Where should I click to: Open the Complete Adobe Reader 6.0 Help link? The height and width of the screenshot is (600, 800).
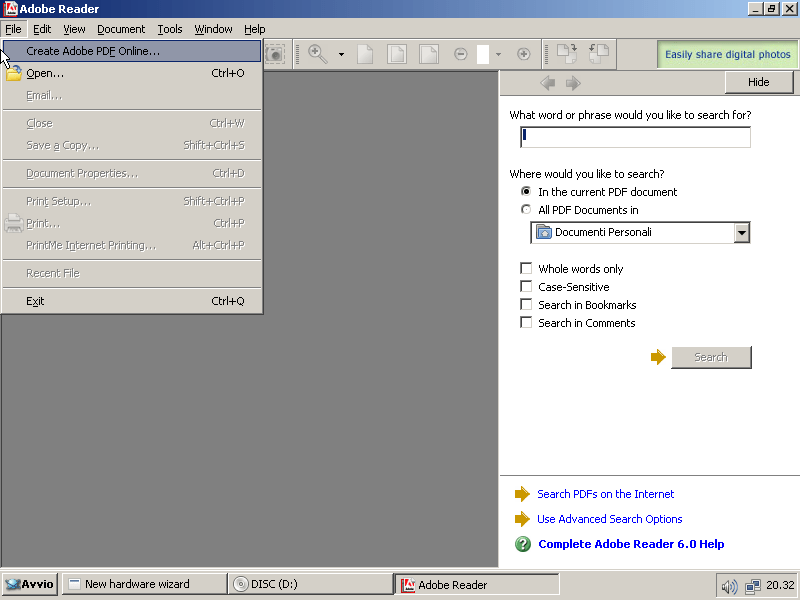point(631,544)
